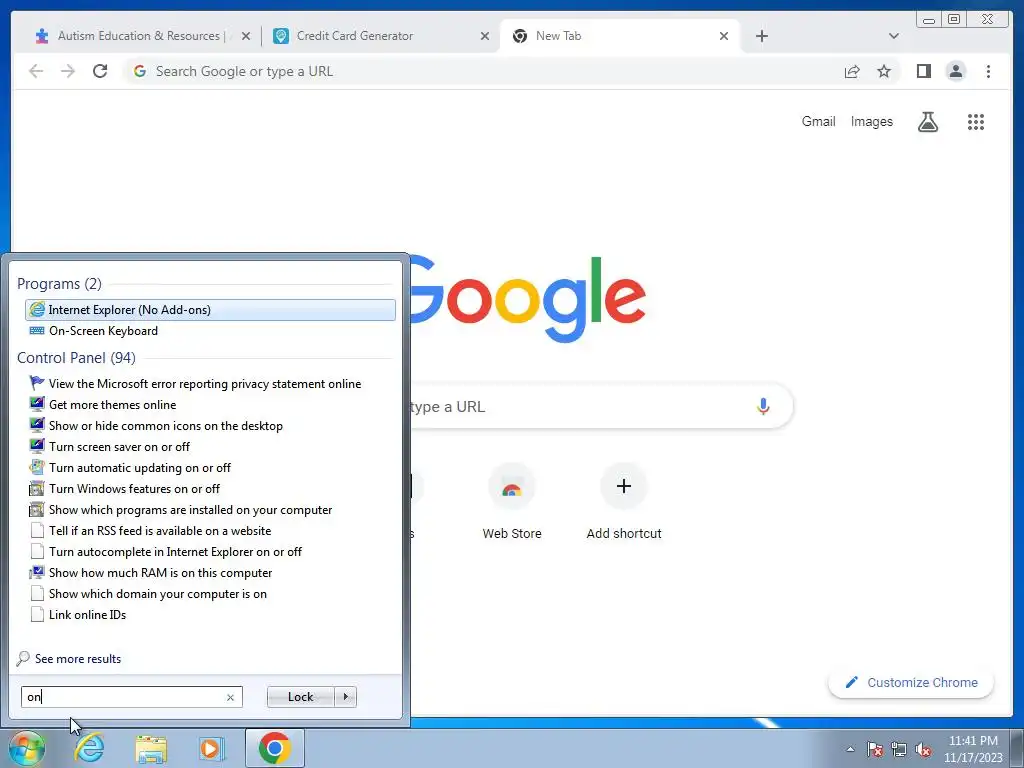
Task: Open the Windows Start orb
Action: pyautogui.click(x=26, y=748)
